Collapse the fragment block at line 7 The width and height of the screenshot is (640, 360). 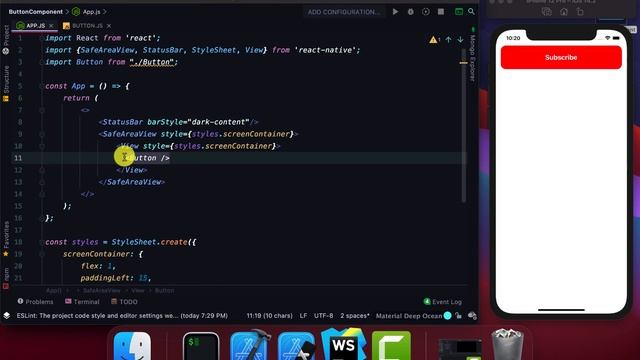[x=42, y=110]
